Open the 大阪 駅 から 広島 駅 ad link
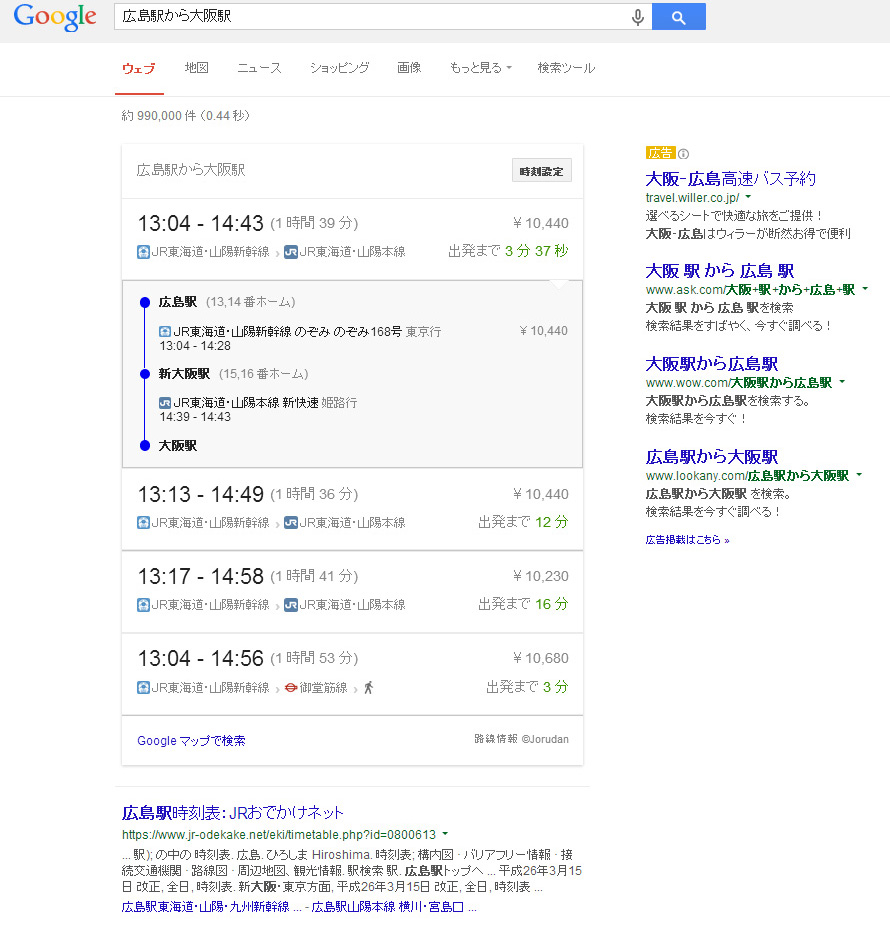The image size is (890, 935). [720, 271]
